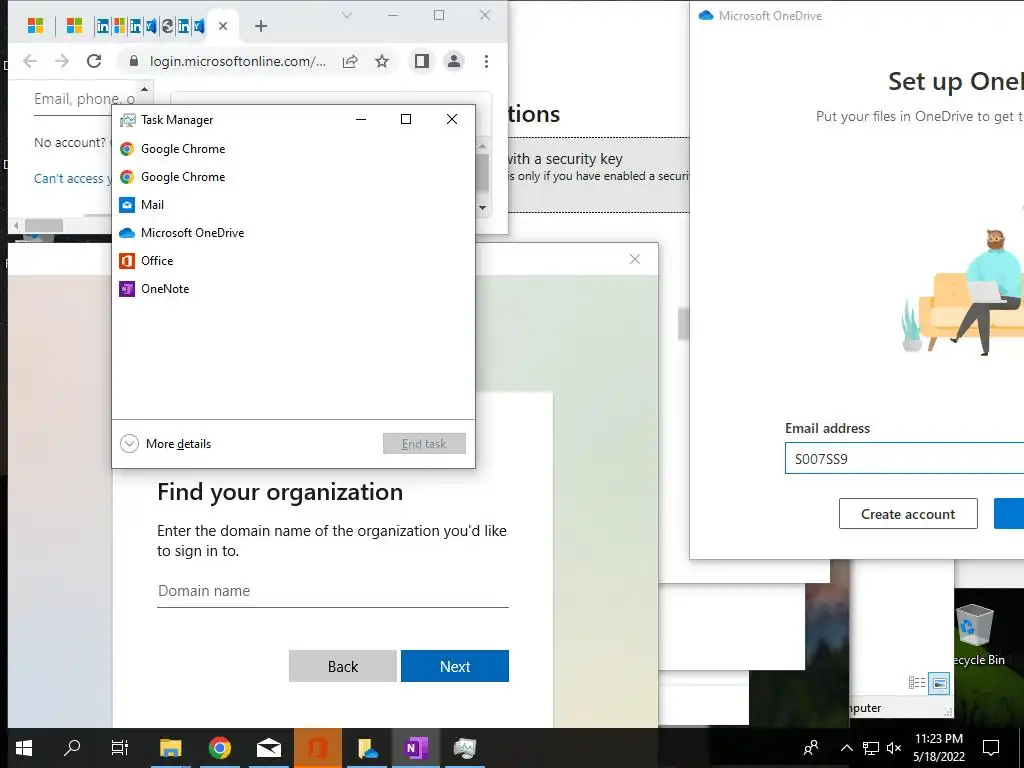Image resolution: width=1024 pixels, height=768 pixels.
Task: Expand More details in Task Manager
Action: (x=166, y=444)
